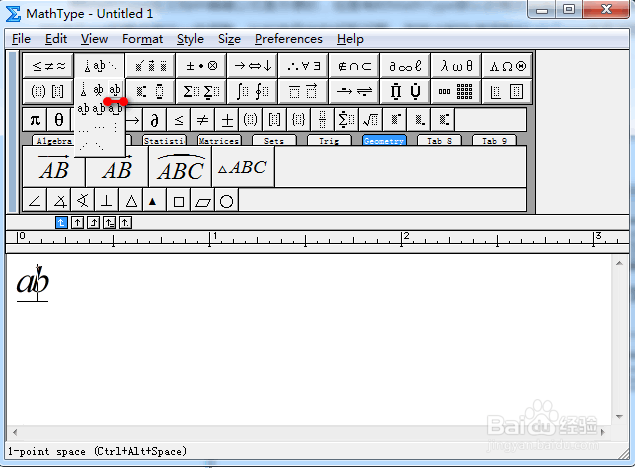The width and height of the screenshot is (635, 468).
Task: Choose the alignment mark from spaces dropdown
Action: click(83, 89)
